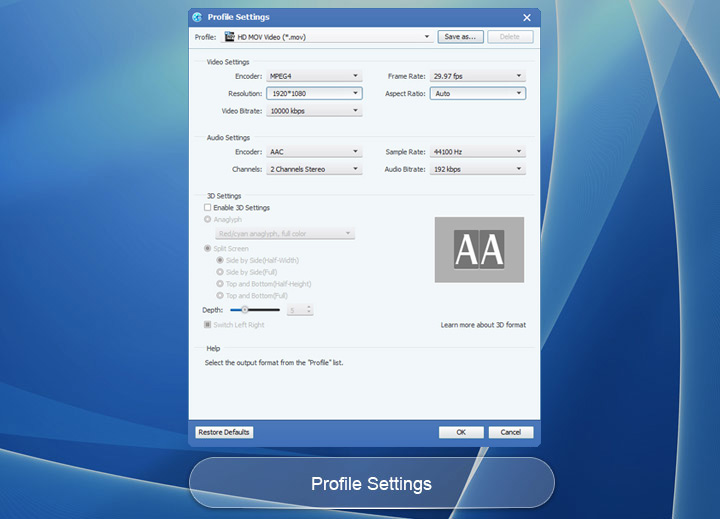This screenshot has height=519, width=720.
Task: Click the 'Video Settings' section heading
Action: pos(228,62)
